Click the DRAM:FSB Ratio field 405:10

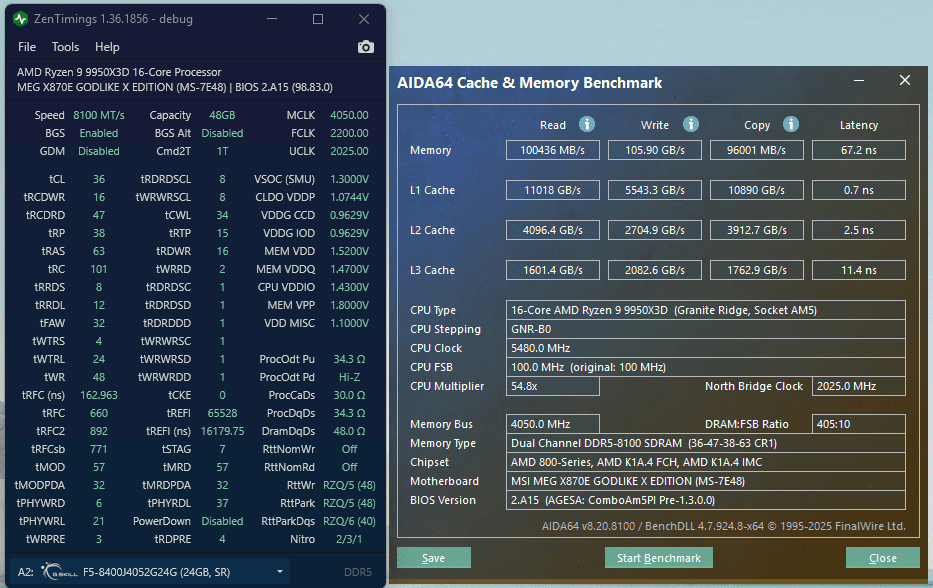coord(859,424)
